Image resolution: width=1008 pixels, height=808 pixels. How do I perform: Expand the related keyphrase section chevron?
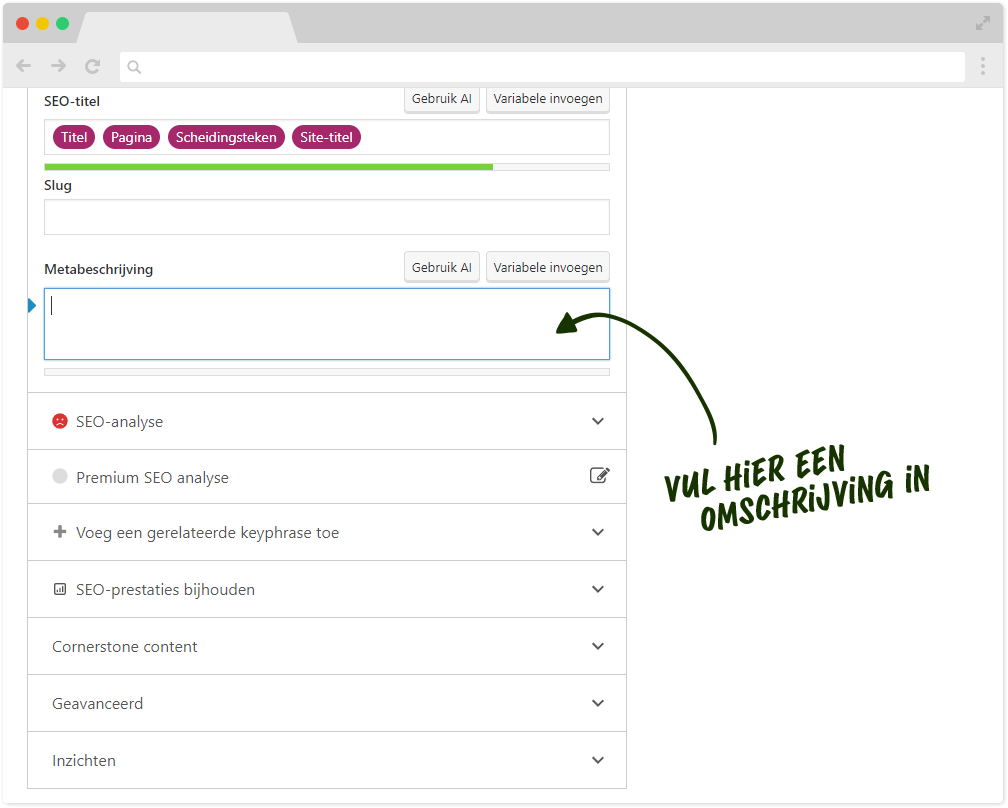click(x=598, y=532)
